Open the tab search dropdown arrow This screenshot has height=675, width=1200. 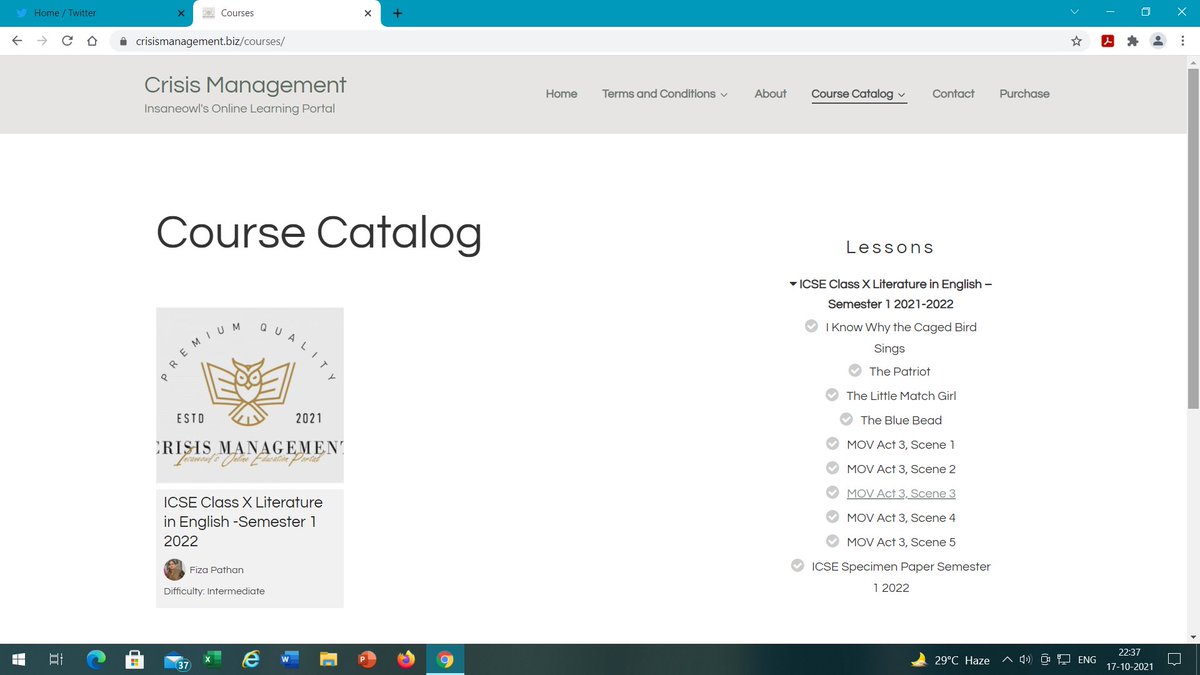point(1075,13)
